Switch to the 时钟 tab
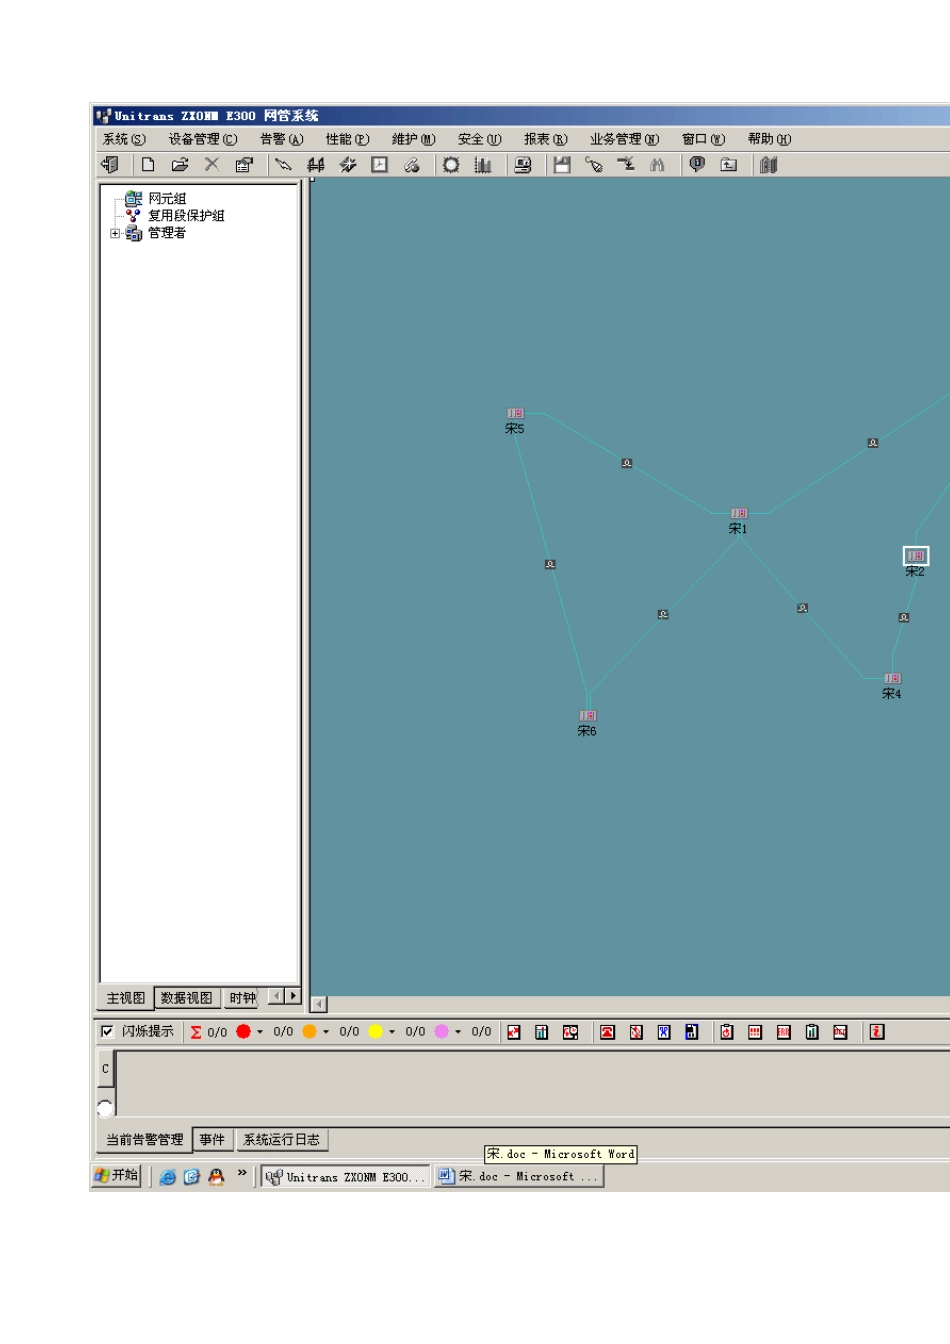The image size is (950, 1344). click(241, 998)
